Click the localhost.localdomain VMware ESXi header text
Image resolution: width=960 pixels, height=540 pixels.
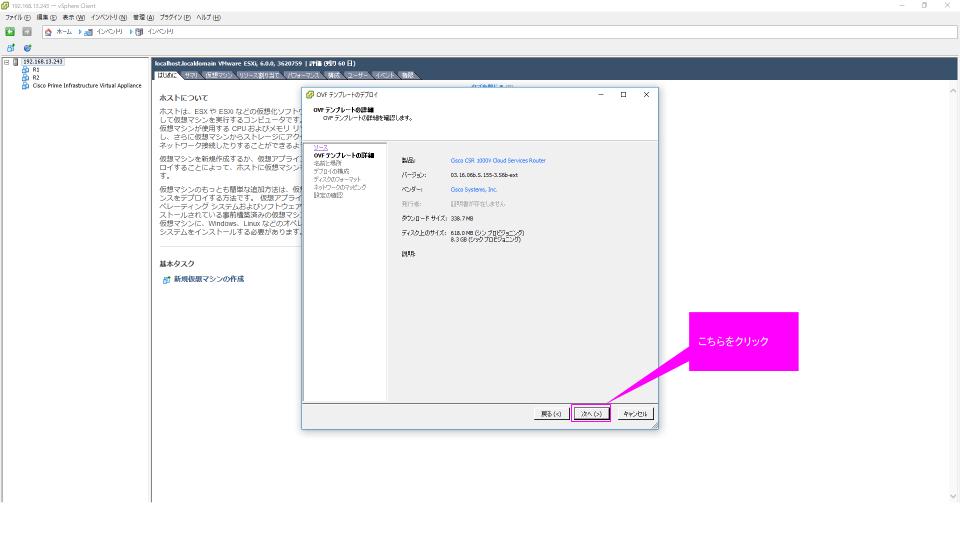coord(255,63)
